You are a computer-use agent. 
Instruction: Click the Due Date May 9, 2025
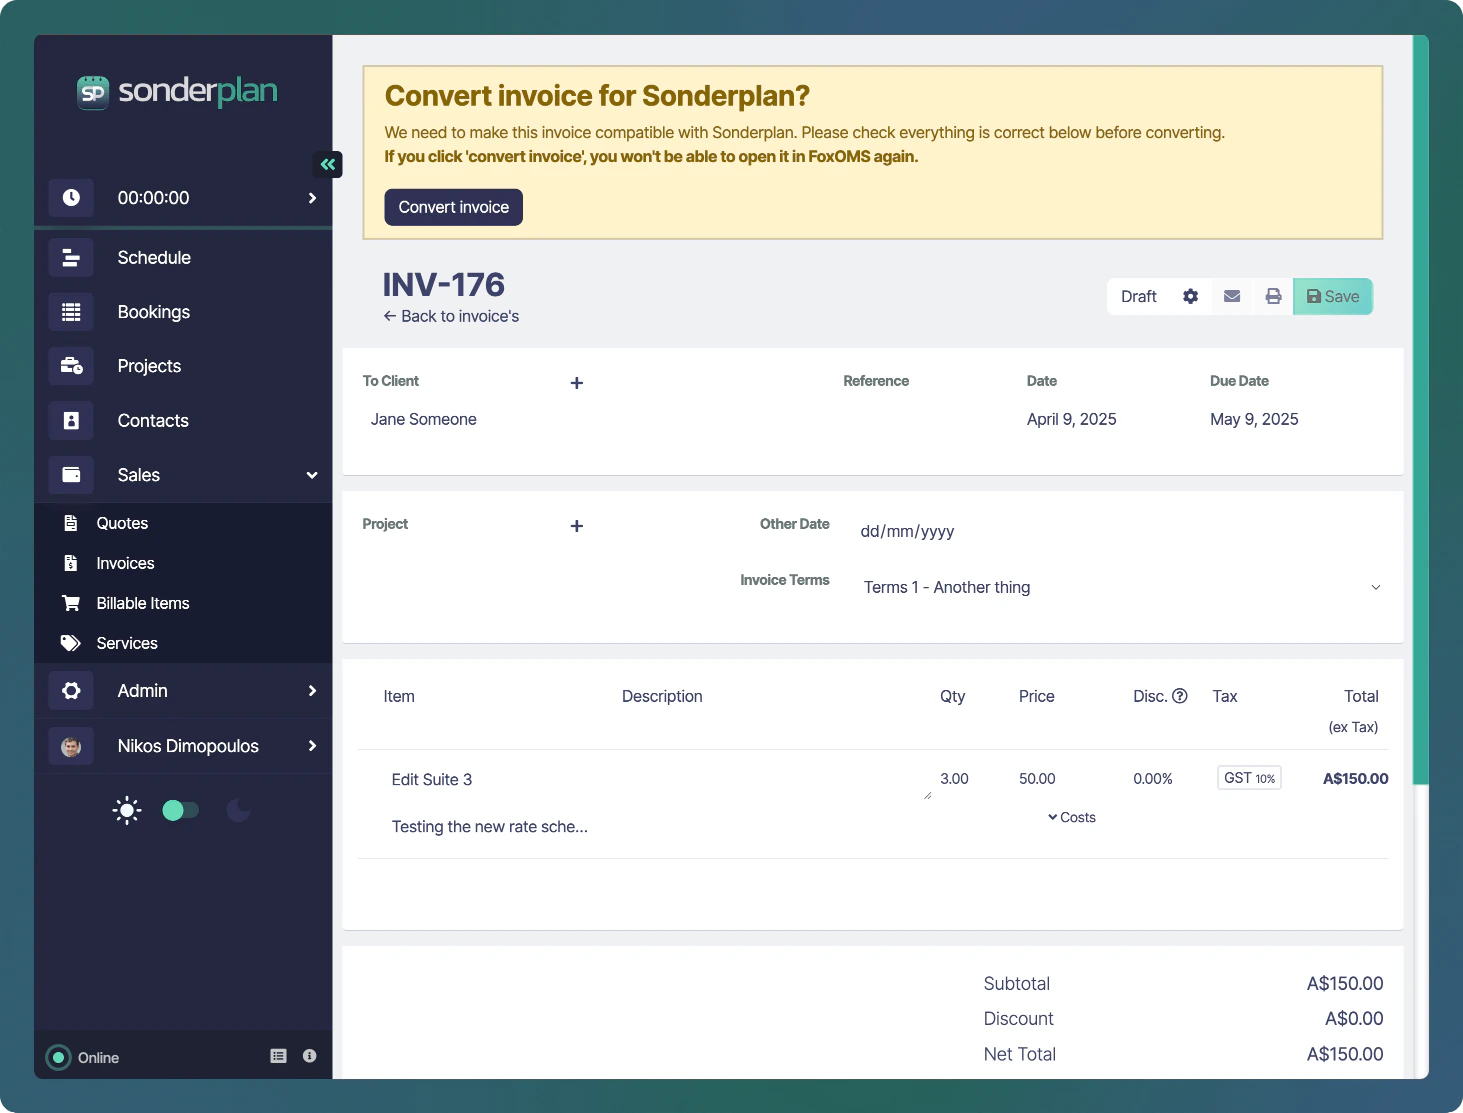coord(1254,419)
